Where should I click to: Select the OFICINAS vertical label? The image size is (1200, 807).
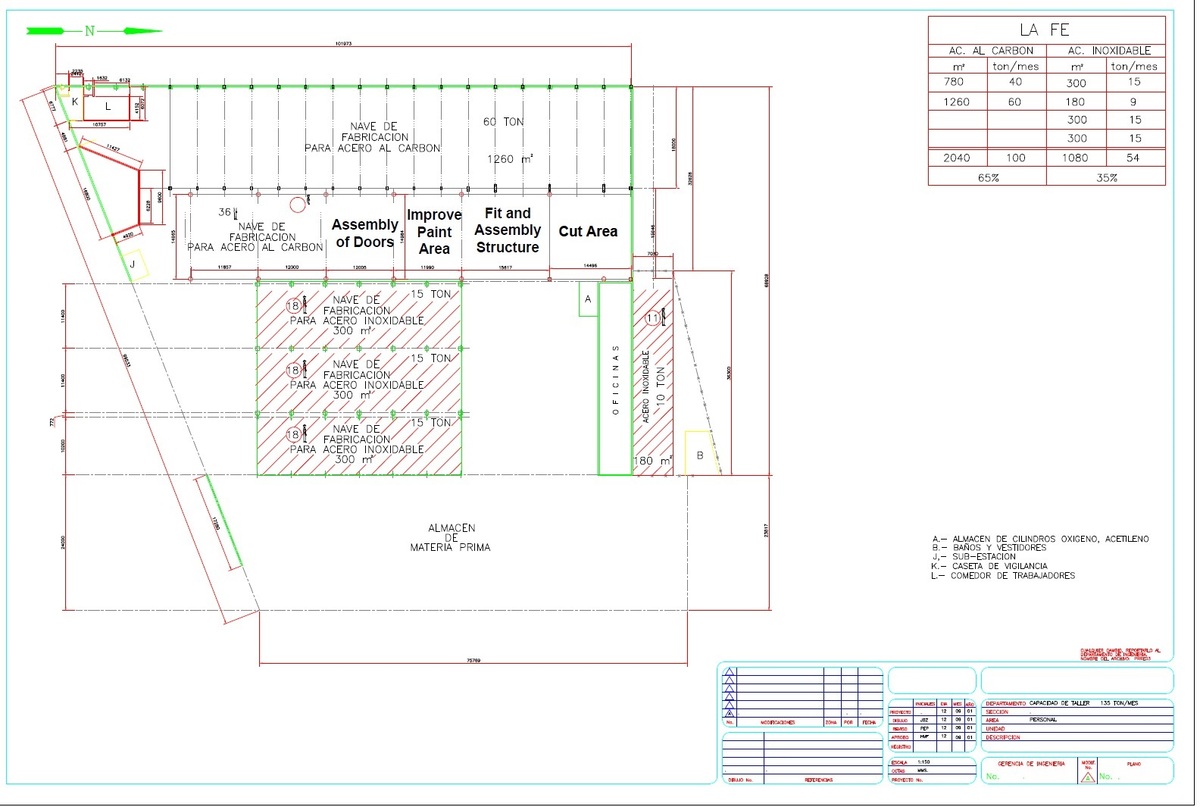tap(615, 380)
